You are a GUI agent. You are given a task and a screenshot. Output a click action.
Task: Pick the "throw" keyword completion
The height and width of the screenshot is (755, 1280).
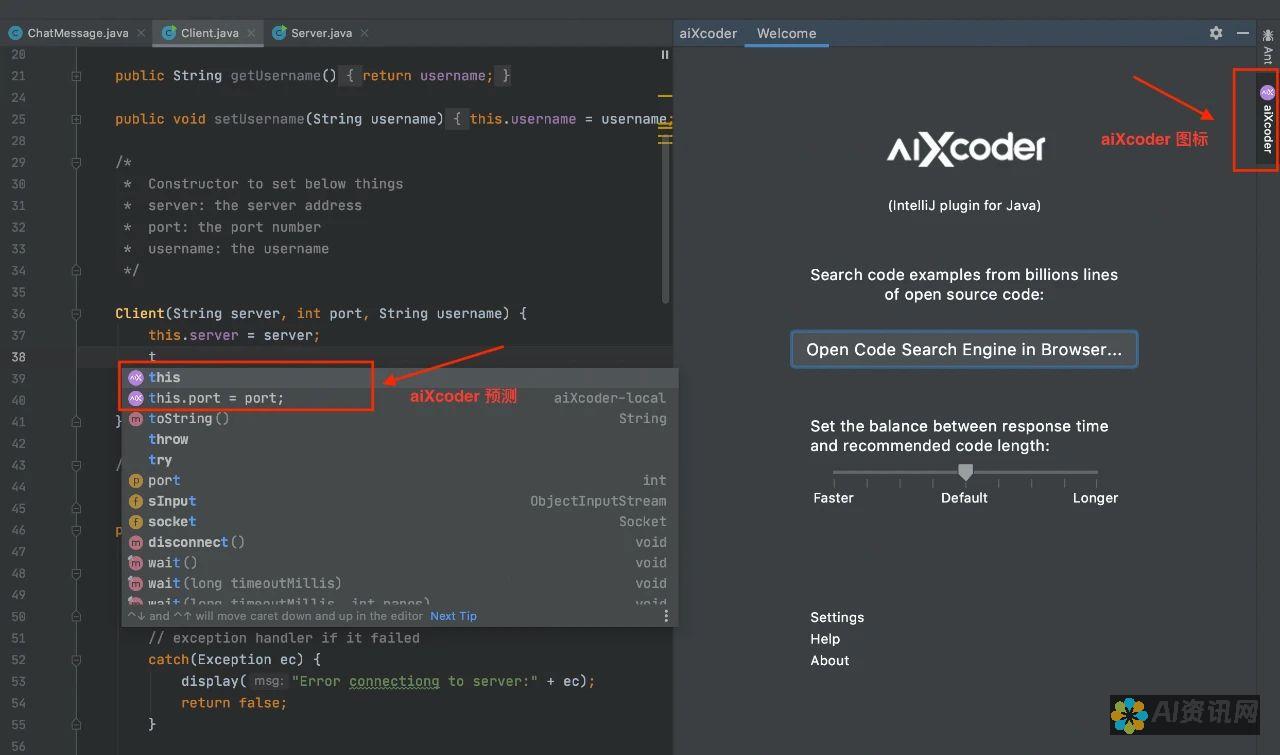pyautogui.click(x=400, y=439)
